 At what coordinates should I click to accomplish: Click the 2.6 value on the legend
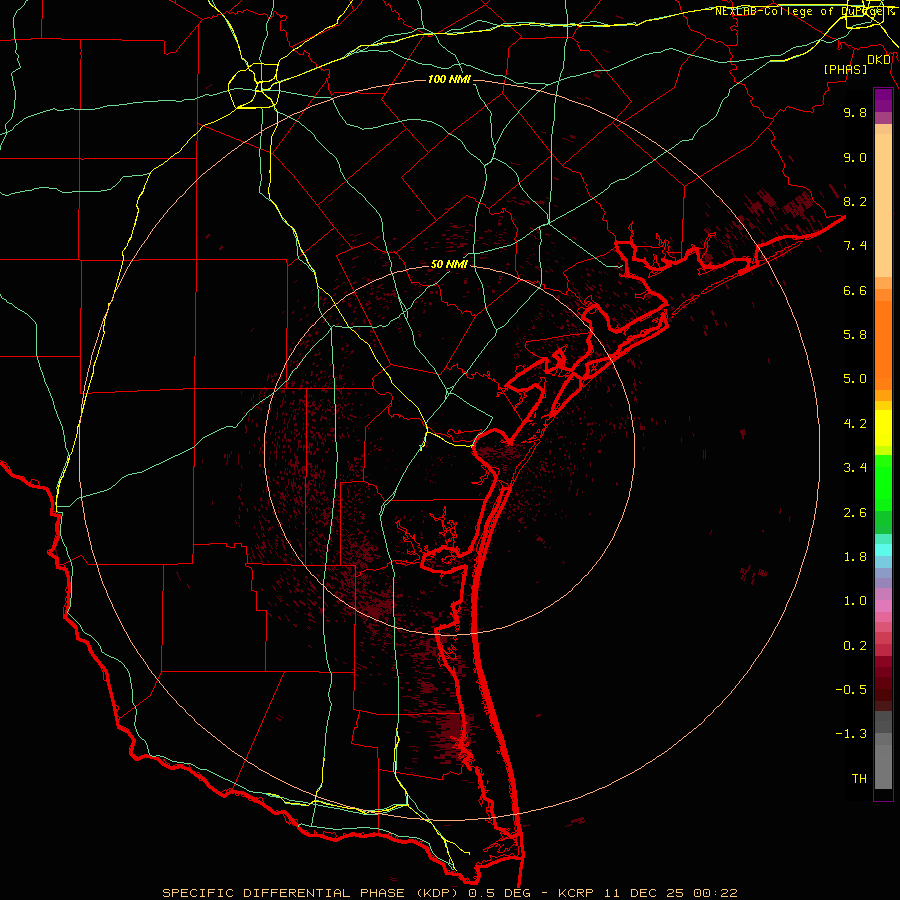point(855,513)
